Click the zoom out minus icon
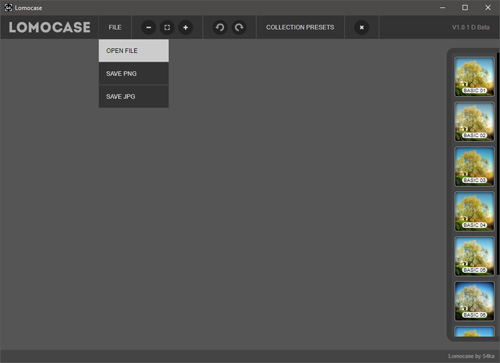Image resolution: width=500 pixels, height=363 pixels. [x=149, y=27]
